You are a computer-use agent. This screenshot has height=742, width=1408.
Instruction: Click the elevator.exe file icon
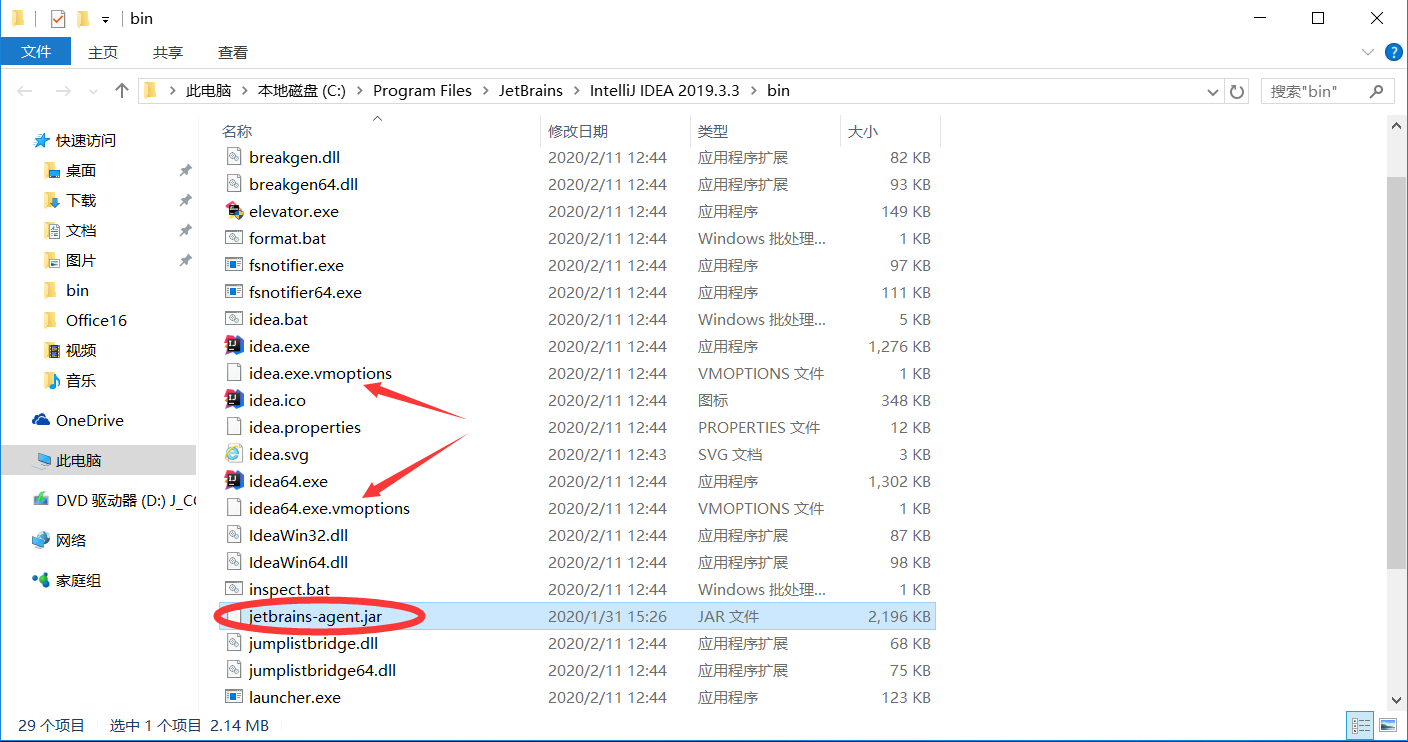pos(234,211)
